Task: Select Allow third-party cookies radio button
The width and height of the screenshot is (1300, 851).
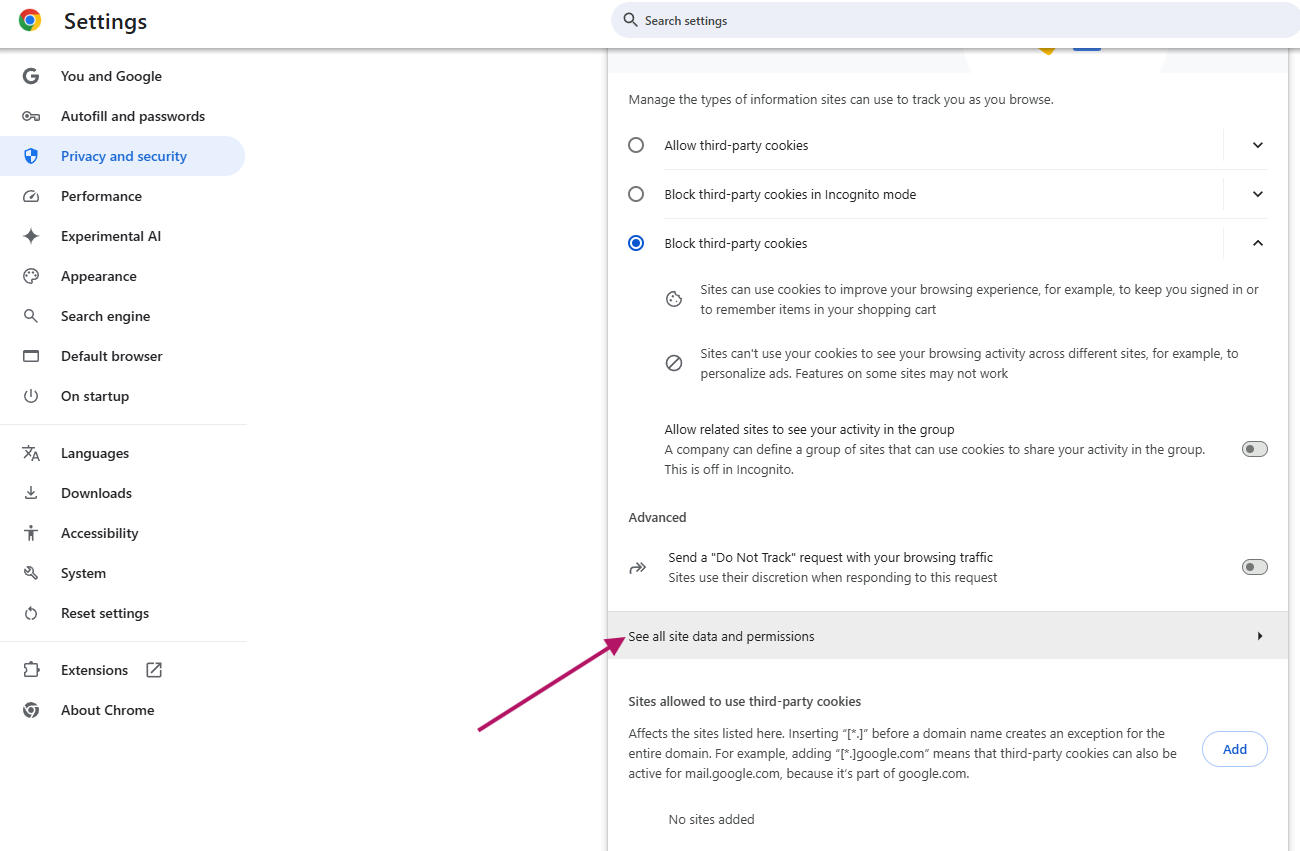Action: coord(636,145)
